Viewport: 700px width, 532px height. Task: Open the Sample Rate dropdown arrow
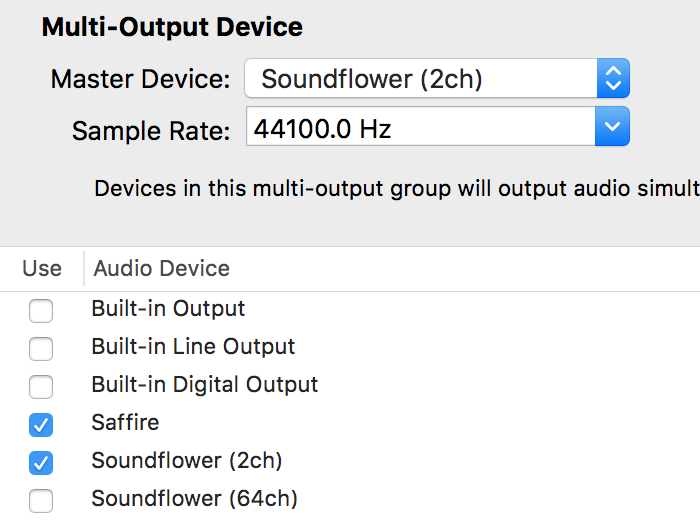[613, 128]
